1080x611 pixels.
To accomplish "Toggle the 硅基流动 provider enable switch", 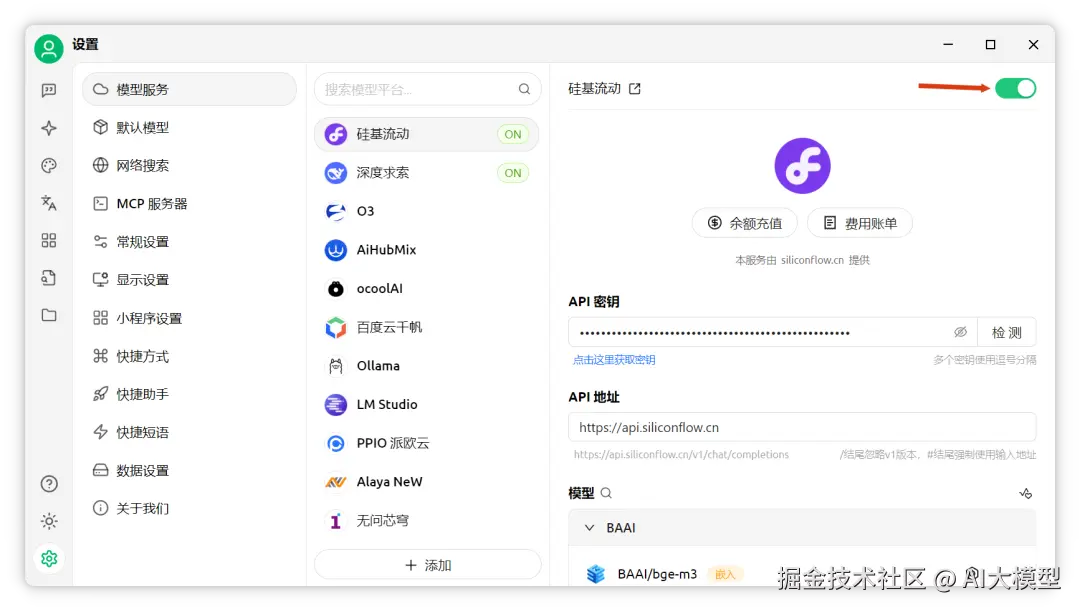I will click(1015, 88).
